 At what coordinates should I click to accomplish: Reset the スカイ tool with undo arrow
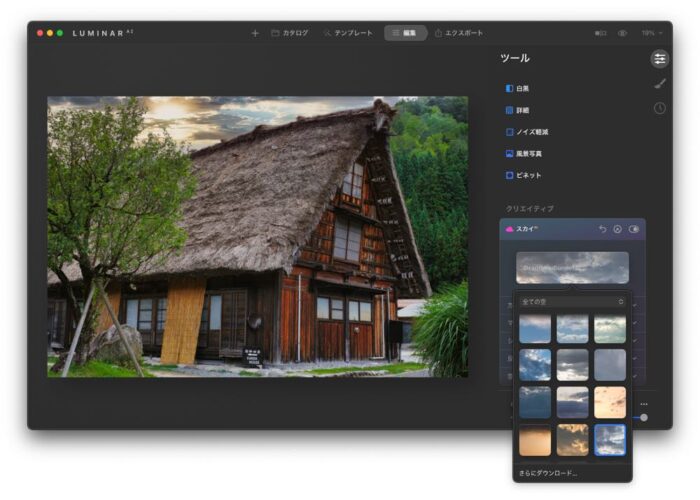tap(602, 229)
